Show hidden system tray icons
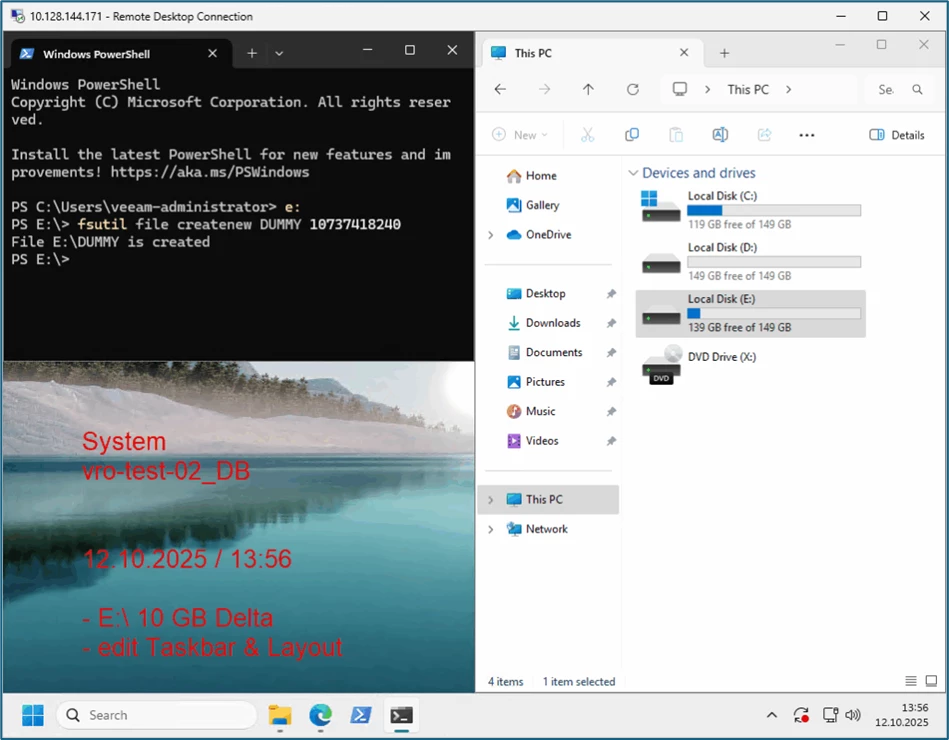 pos(772,715)
